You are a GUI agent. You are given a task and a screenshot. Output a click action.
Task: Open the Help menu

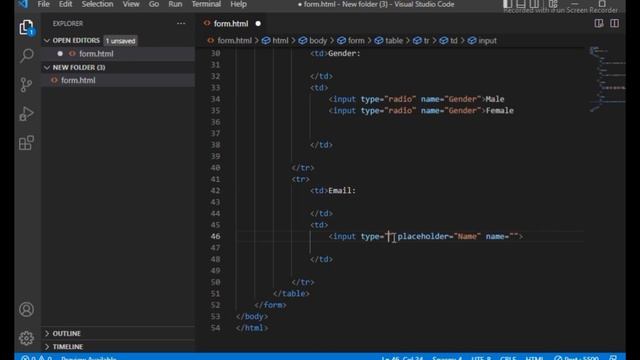click(238, 4)
